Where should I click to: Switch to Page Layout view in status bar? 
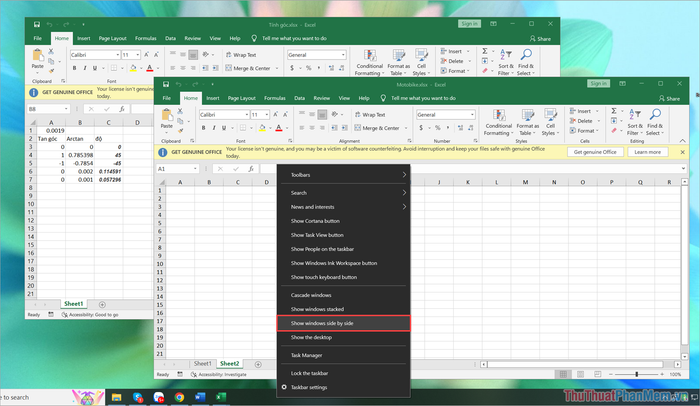pyautogui.click(x=580, y=374)
